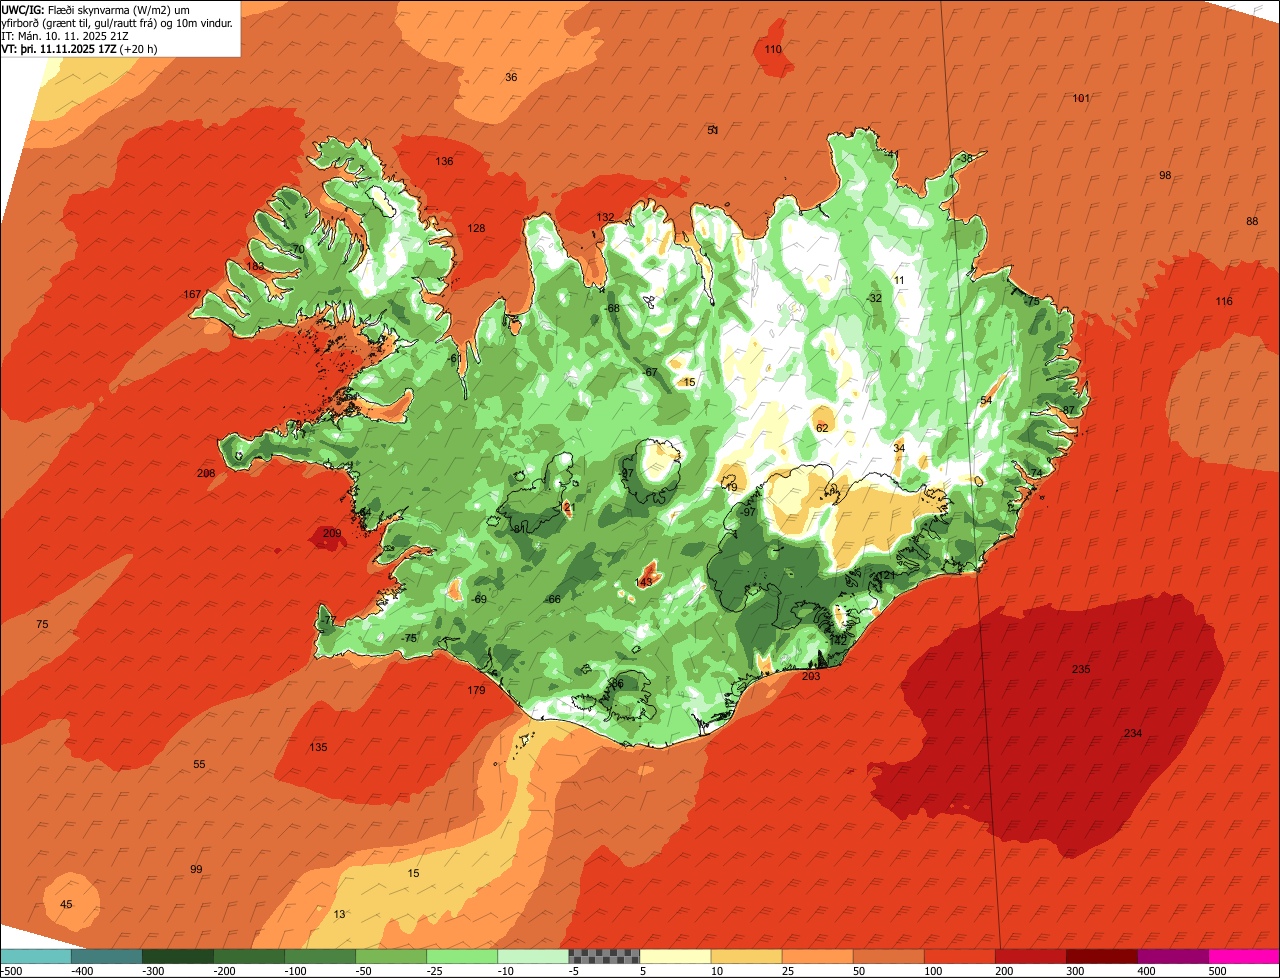Click the legend swatch between -50 and -25

[x=391, y=956]
